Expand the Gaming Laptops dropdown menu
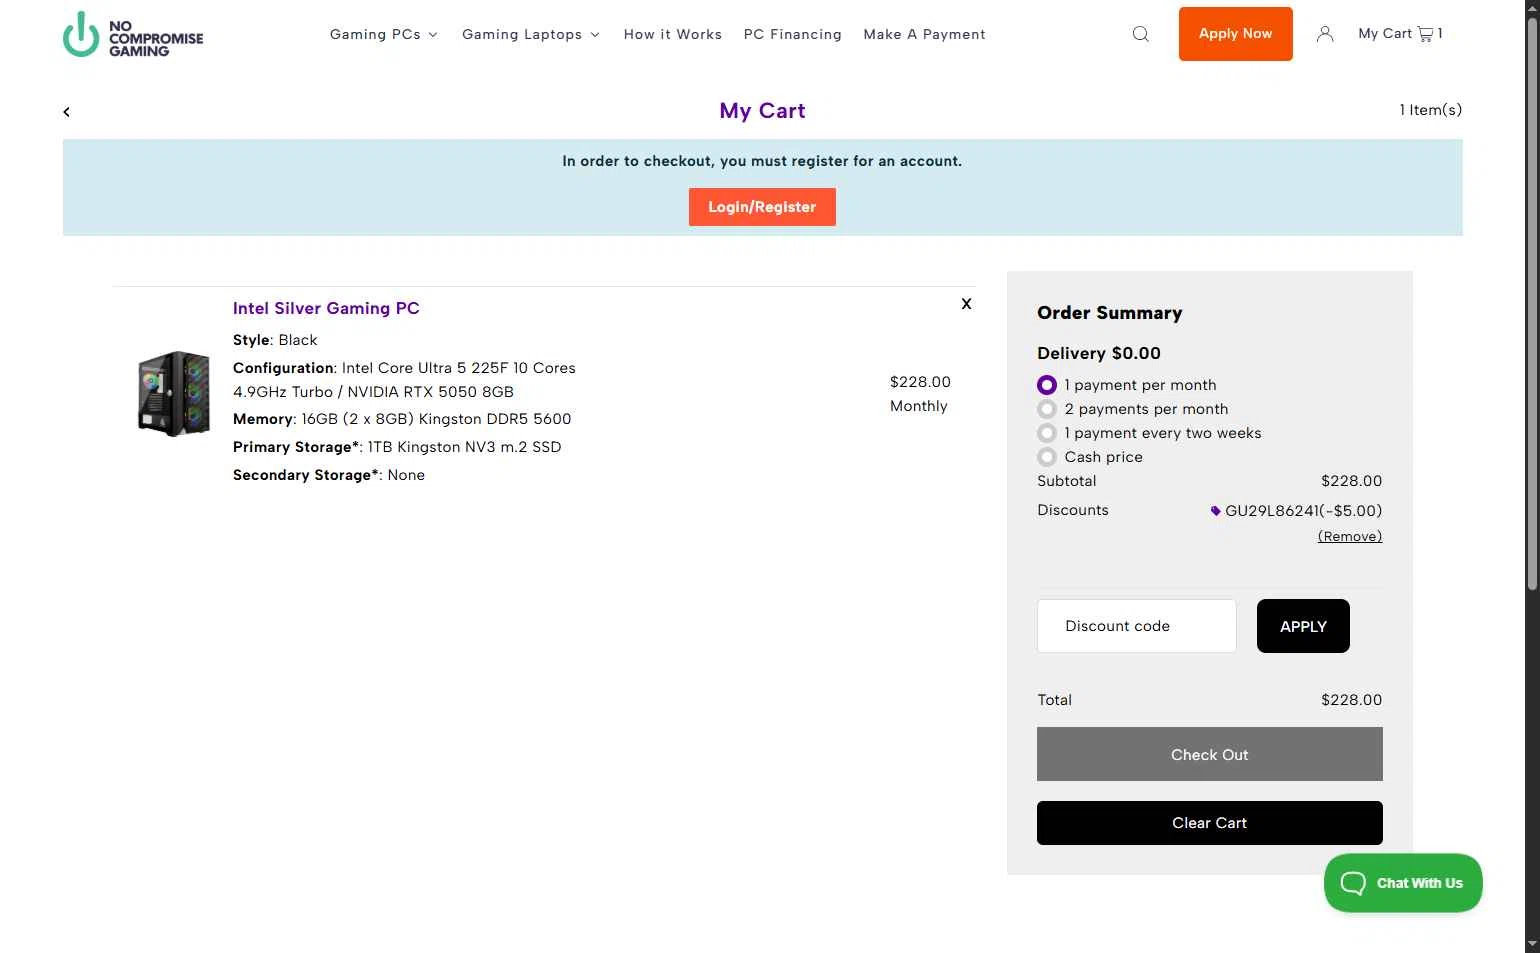 click(531, 34)
